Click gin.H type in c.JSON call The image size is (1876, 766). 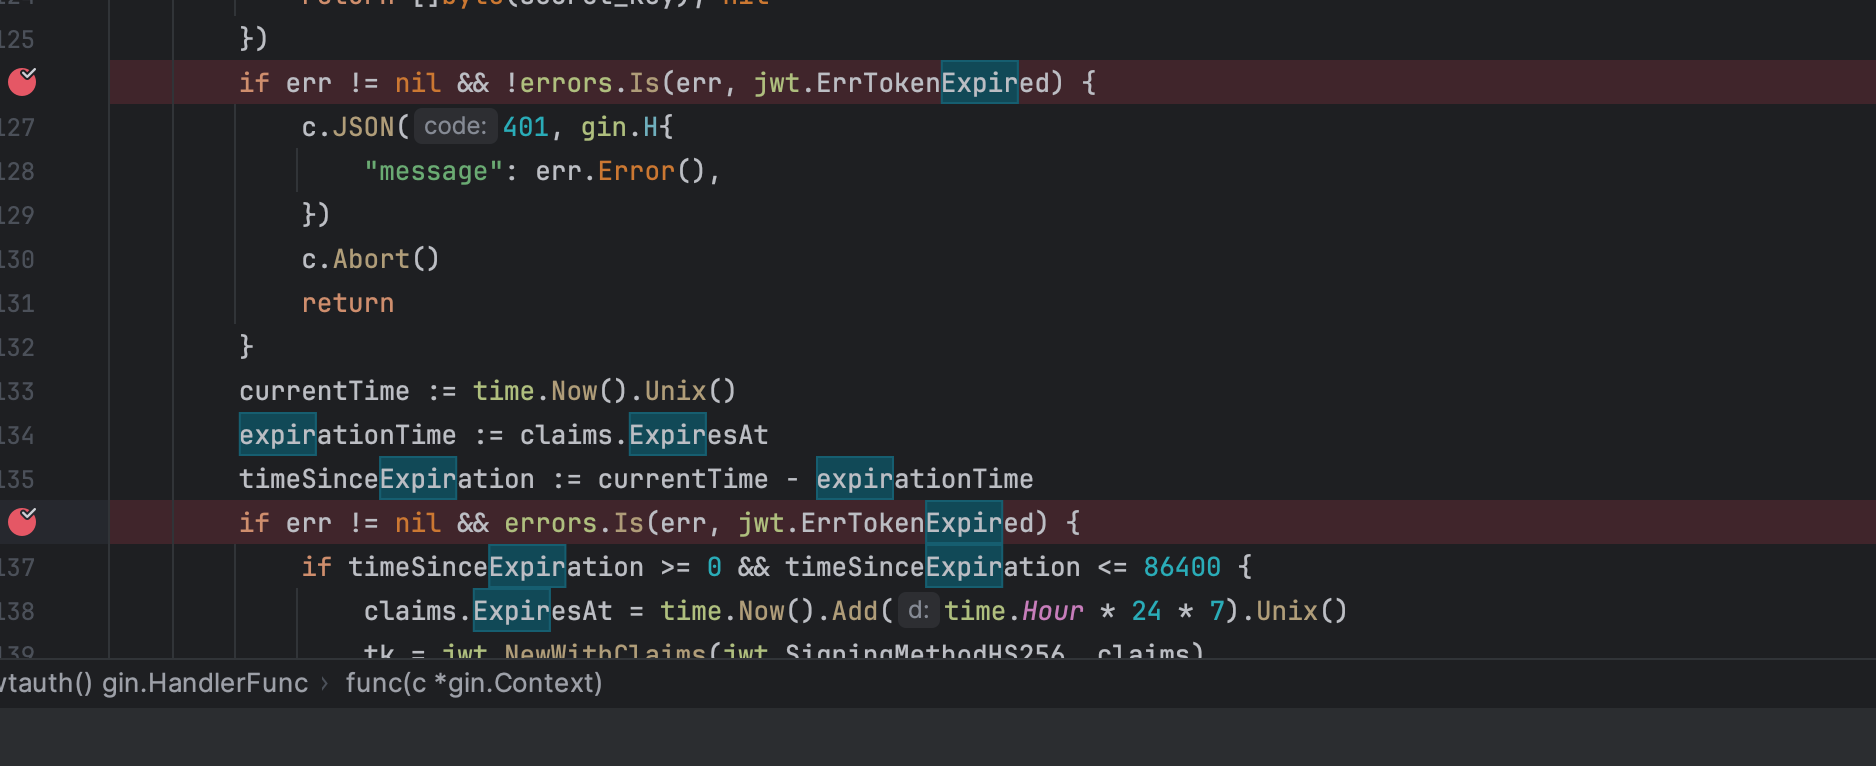click(x=619, y=127)
